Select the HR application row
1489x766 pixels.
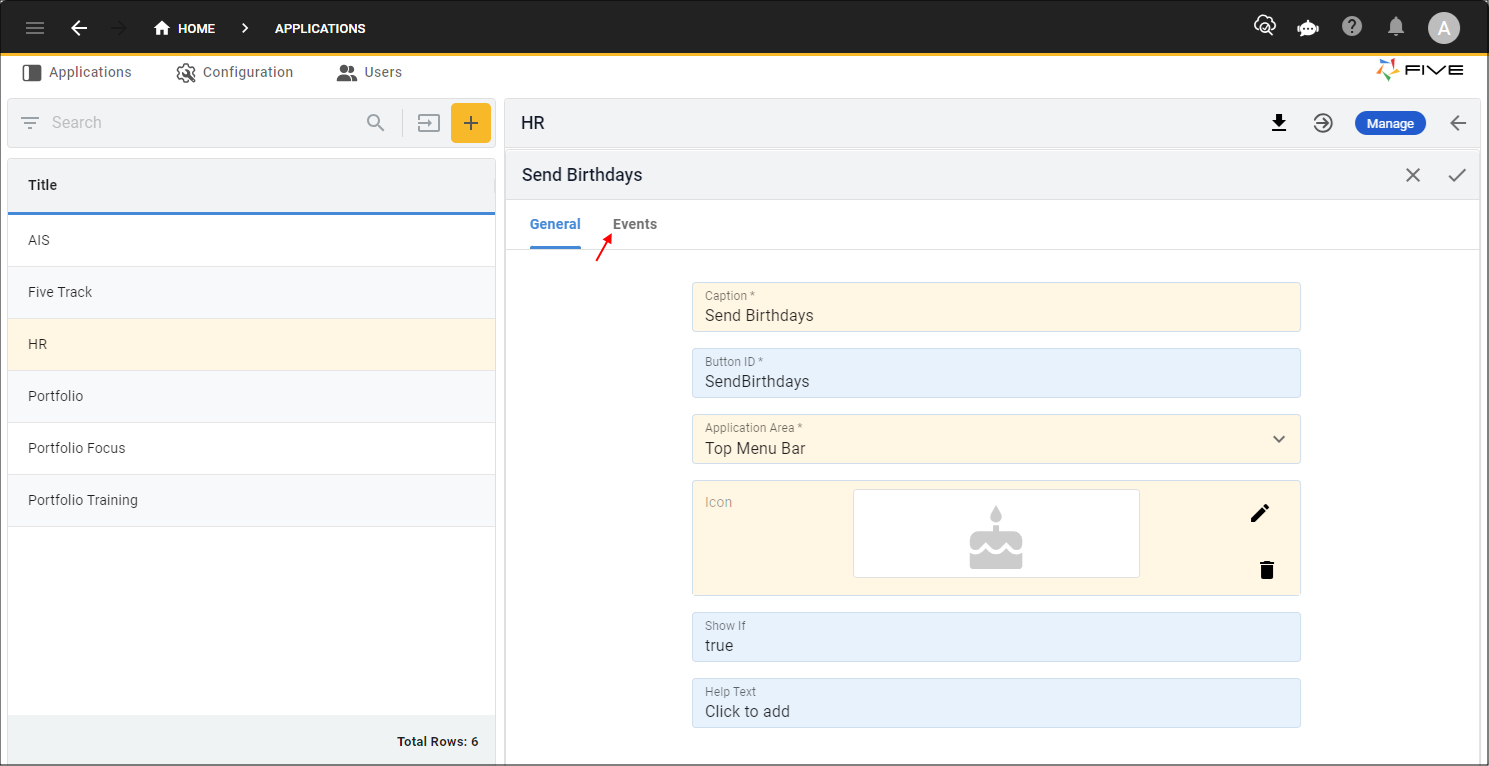(251, 345)
